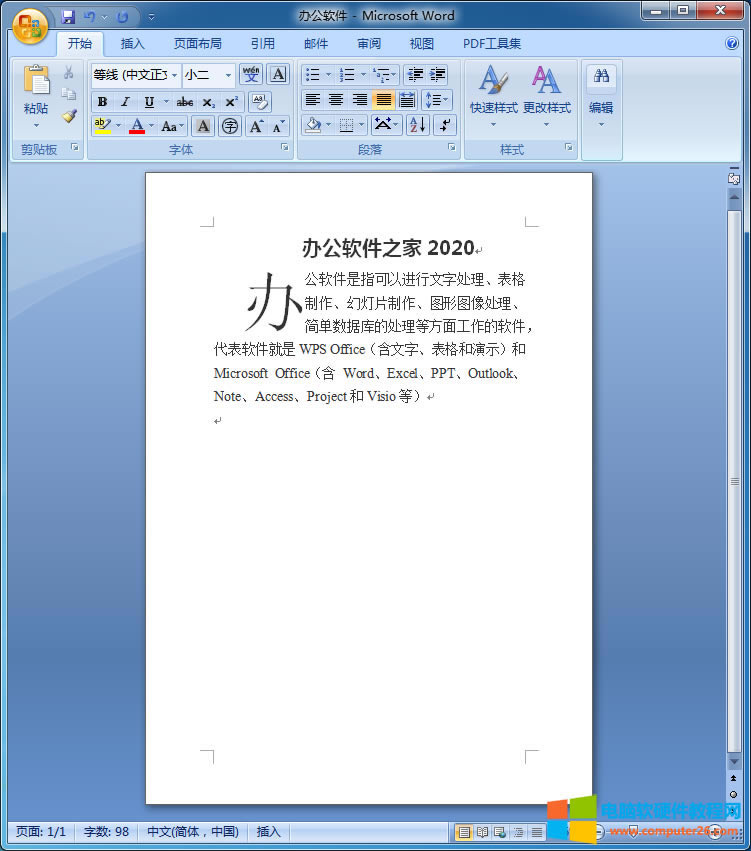
Task: Toggle bold formatting
Action: click(x=102, y=101)
